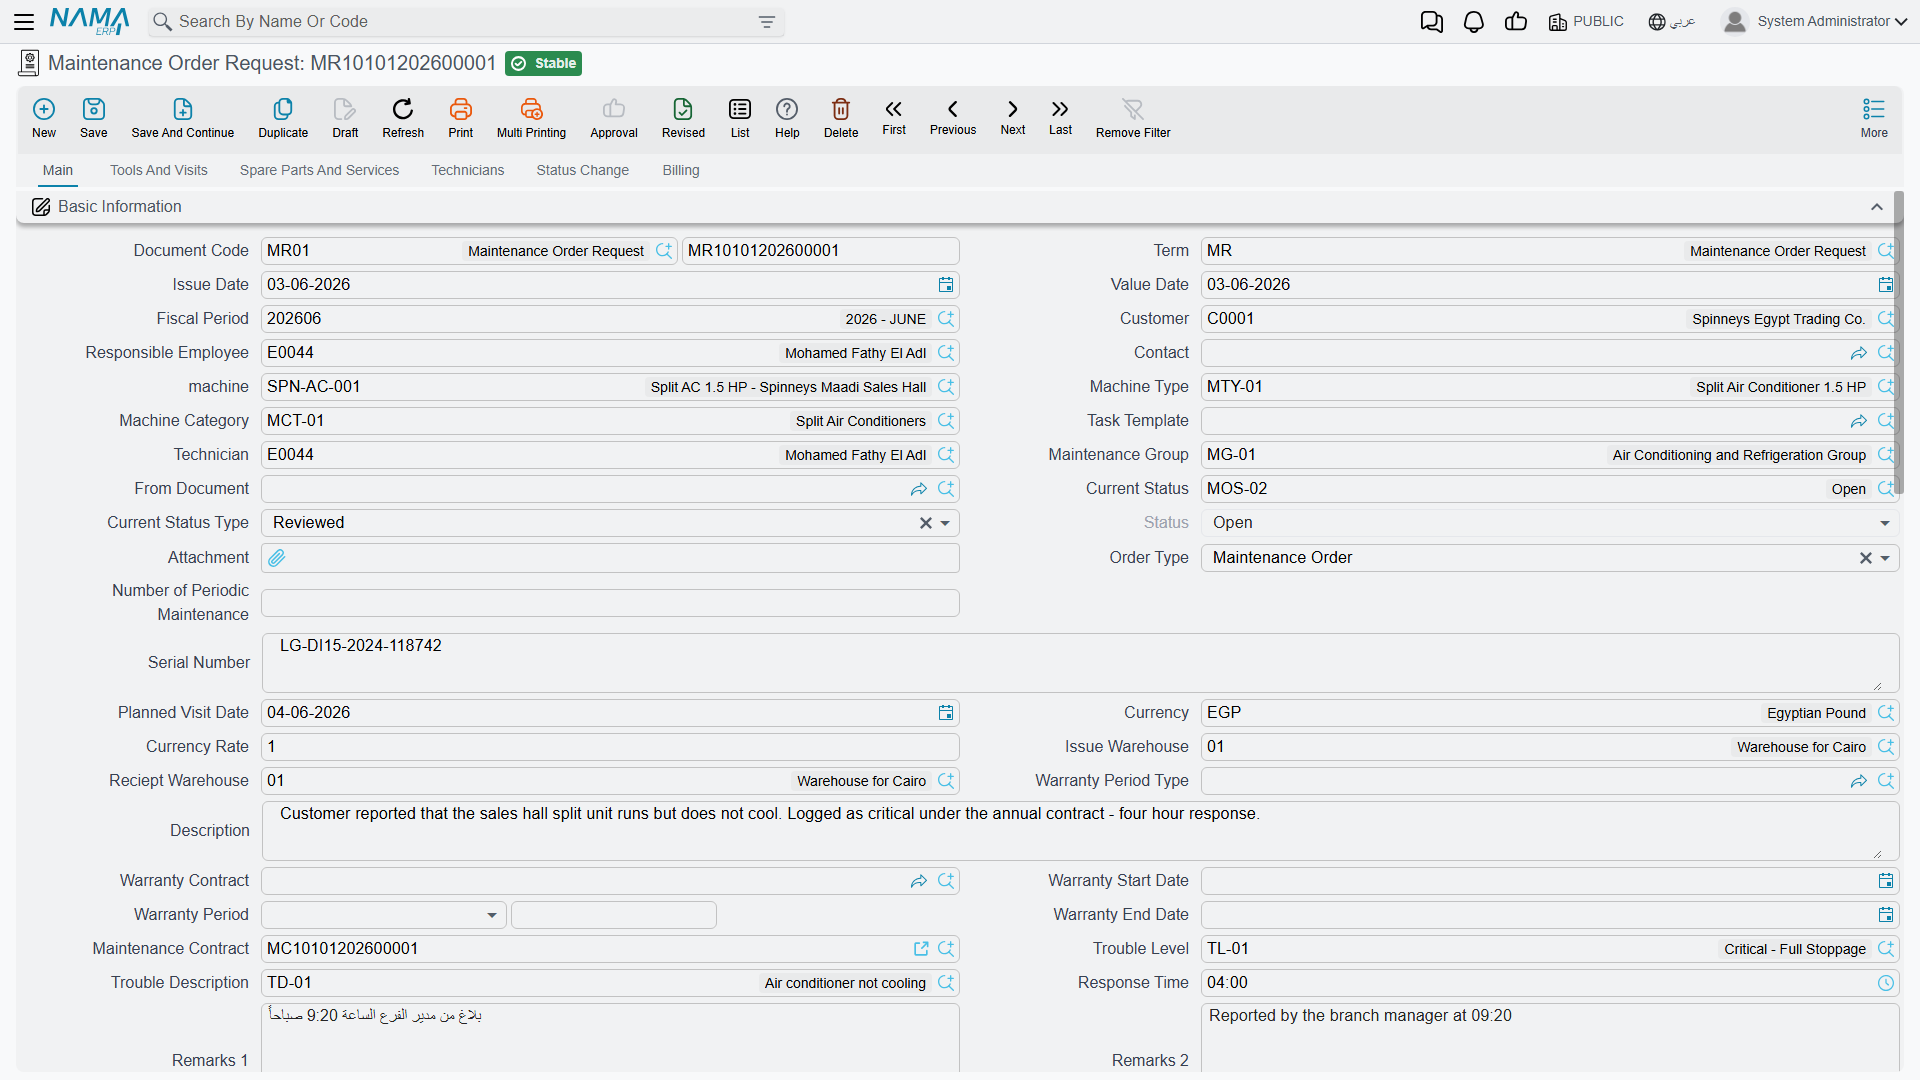Open the System Administrator user menu
Viewport: 1920px width, 1080px height.
tap(1815, 21)
